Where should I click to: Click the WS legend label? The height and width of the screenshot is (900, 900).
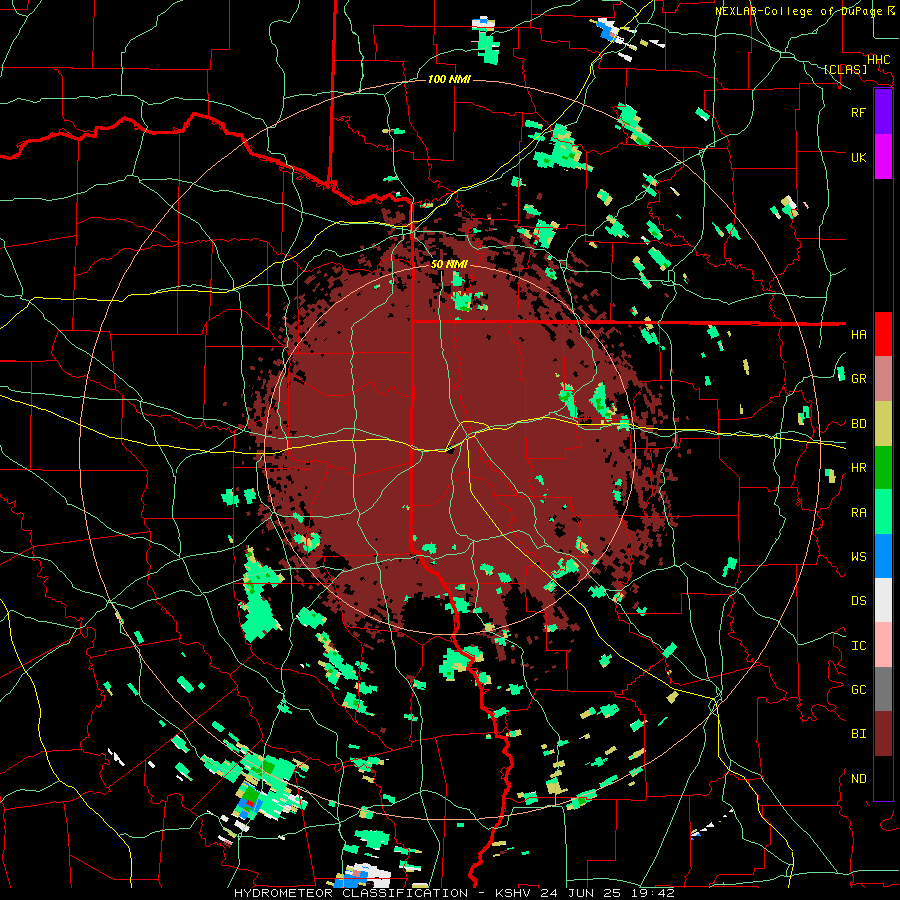point(859,557)
